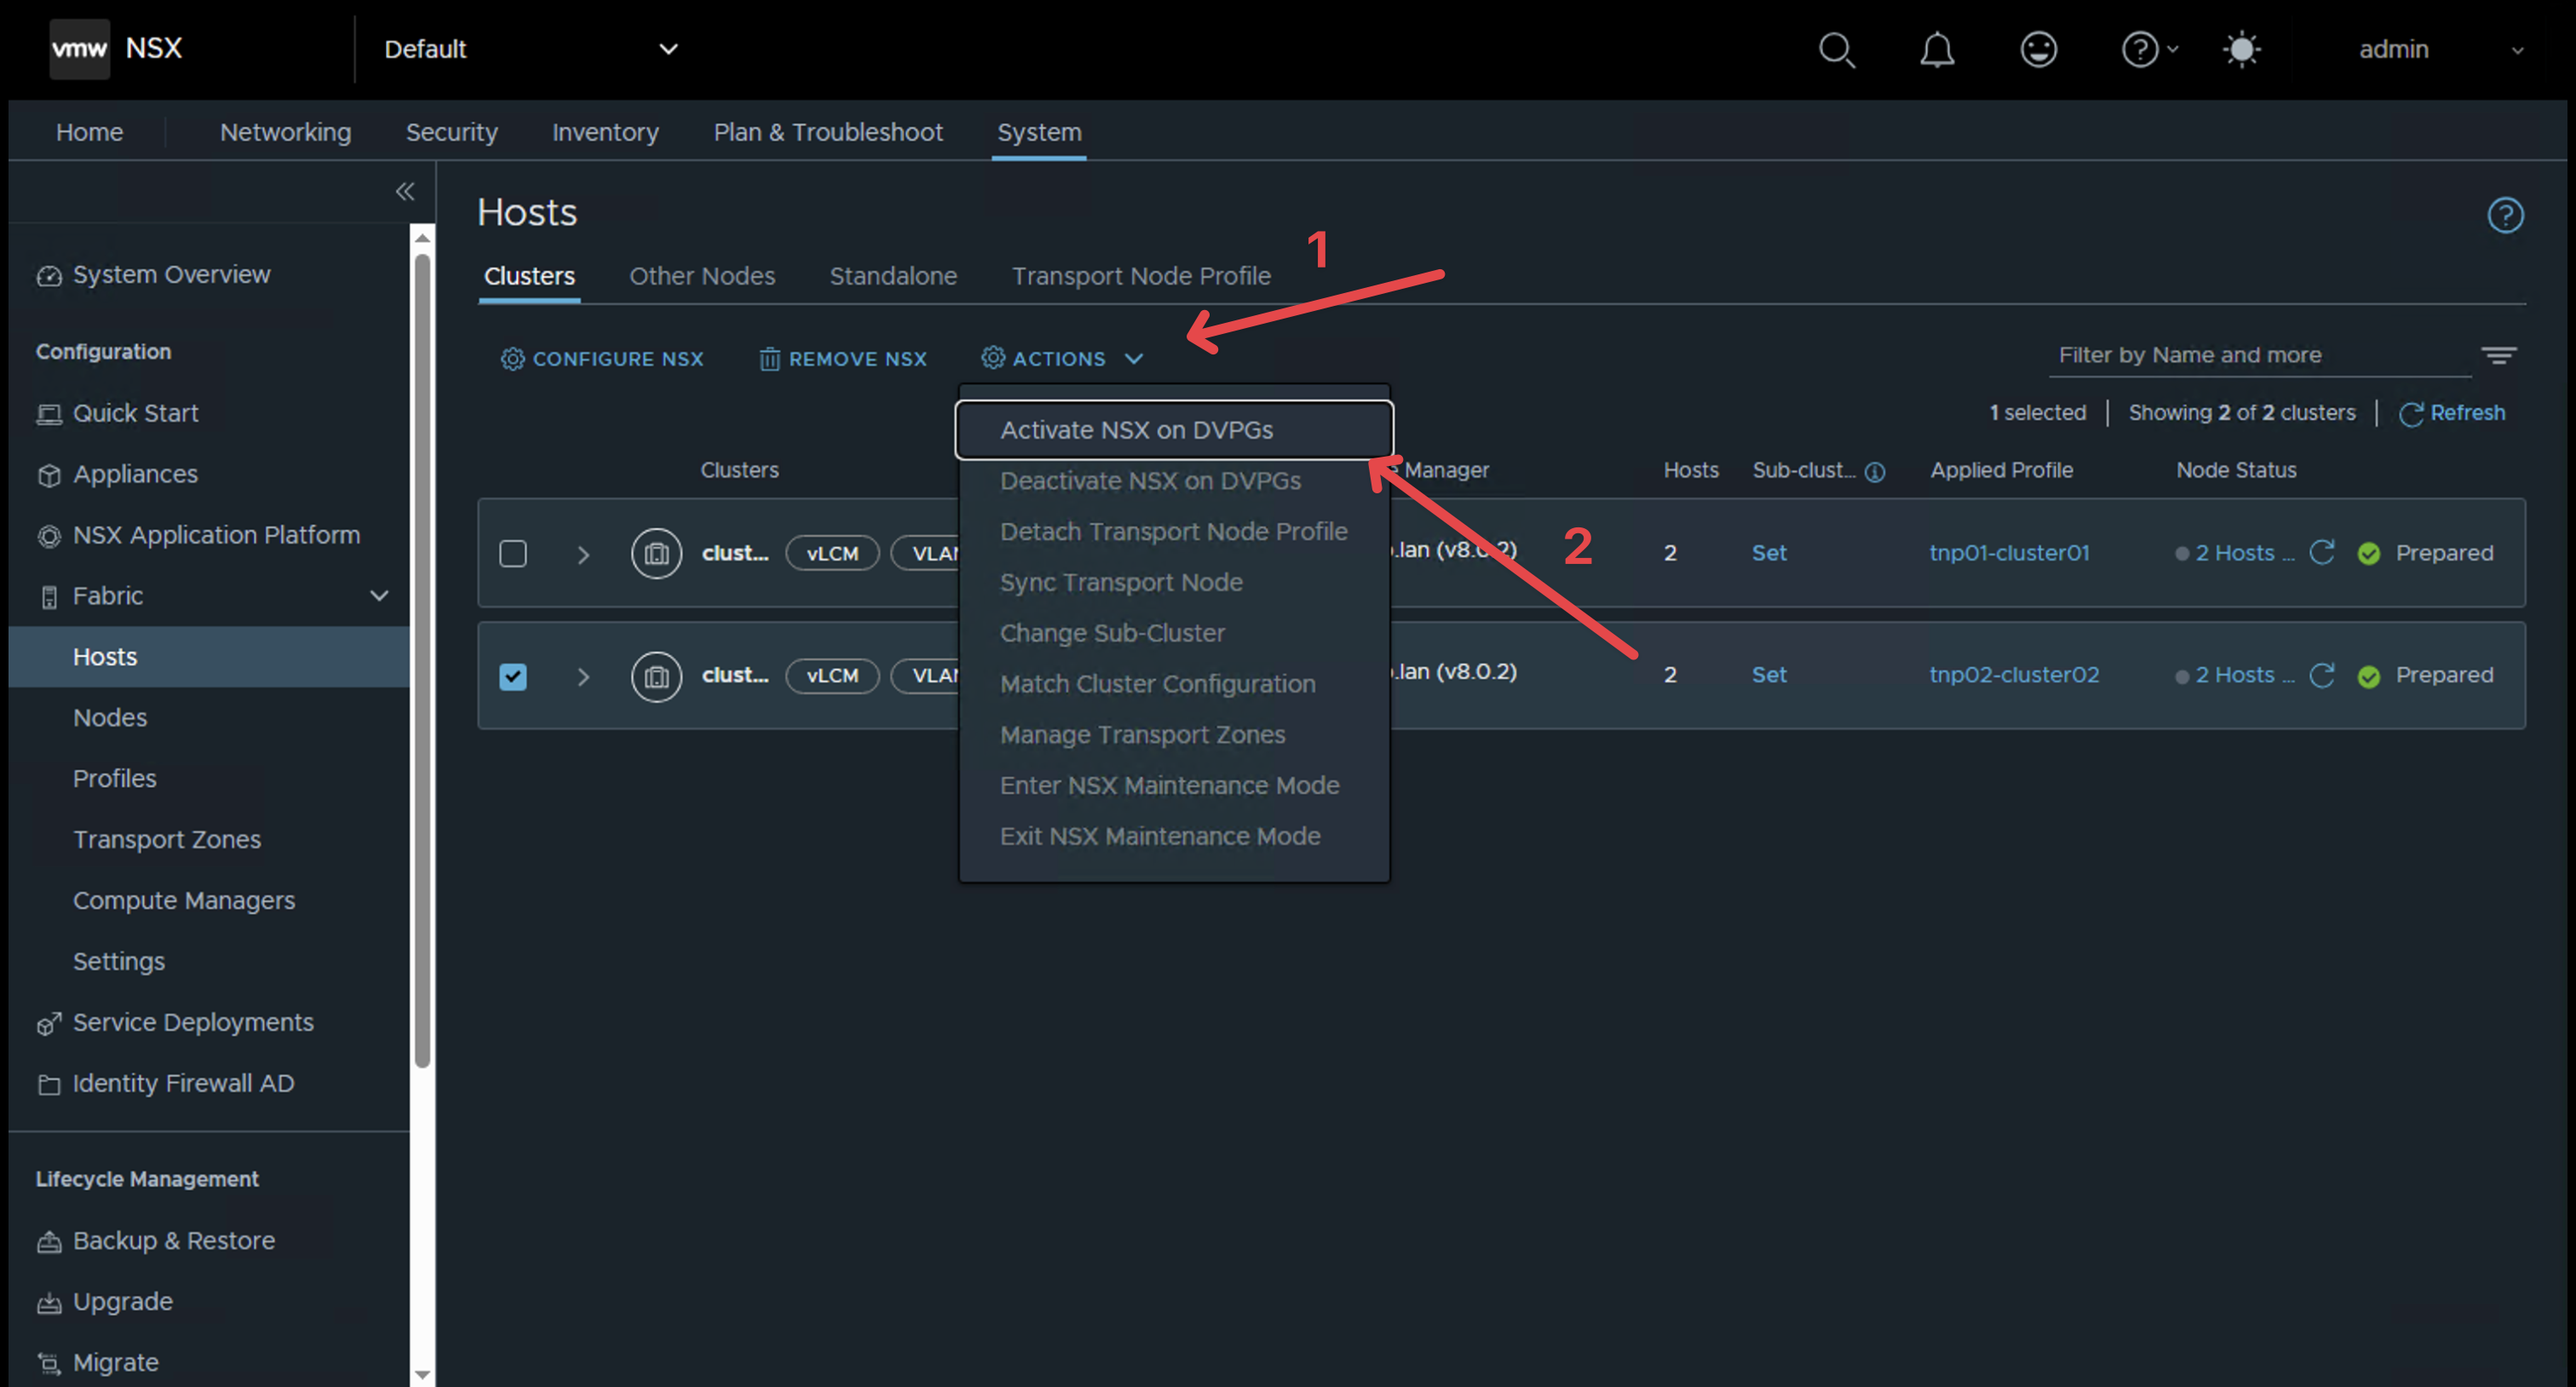This screenshot has width=2576, height=1387.
Task: View notifications via the bell icon
Action: (1937, 50)
